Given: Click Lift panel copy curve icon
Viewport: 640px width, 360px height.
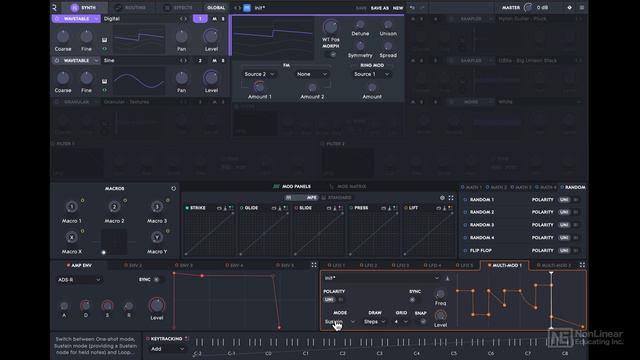Looking at the screenshot, I should pos(438,208).
